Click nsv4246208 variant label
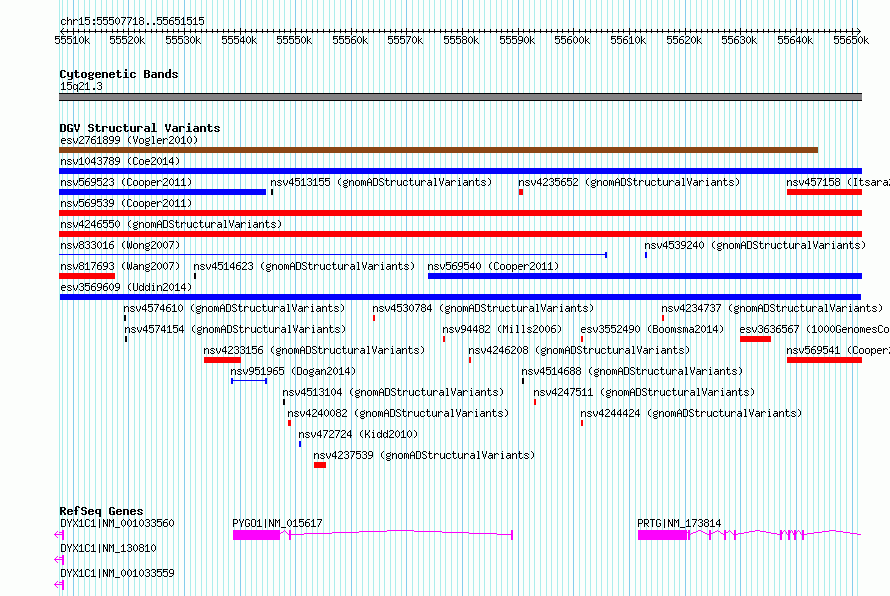This screenshot has height=596, width=890. pos(579,350)
